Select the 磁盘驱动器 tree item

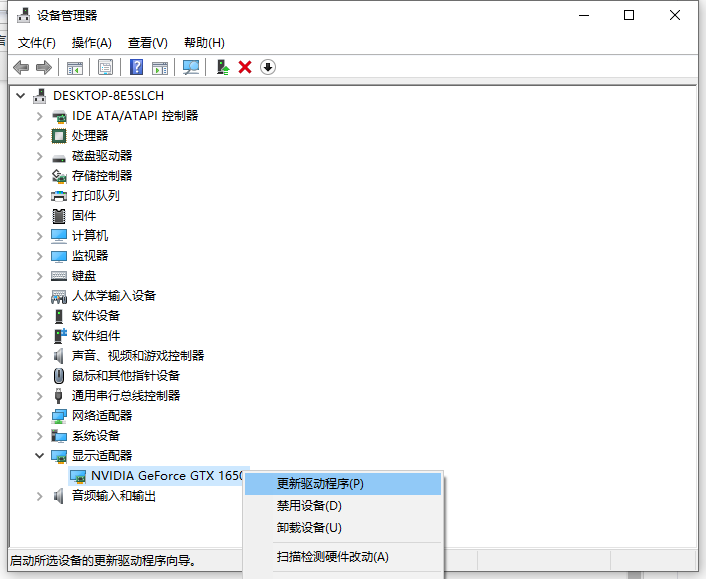[x=101, y=156]
